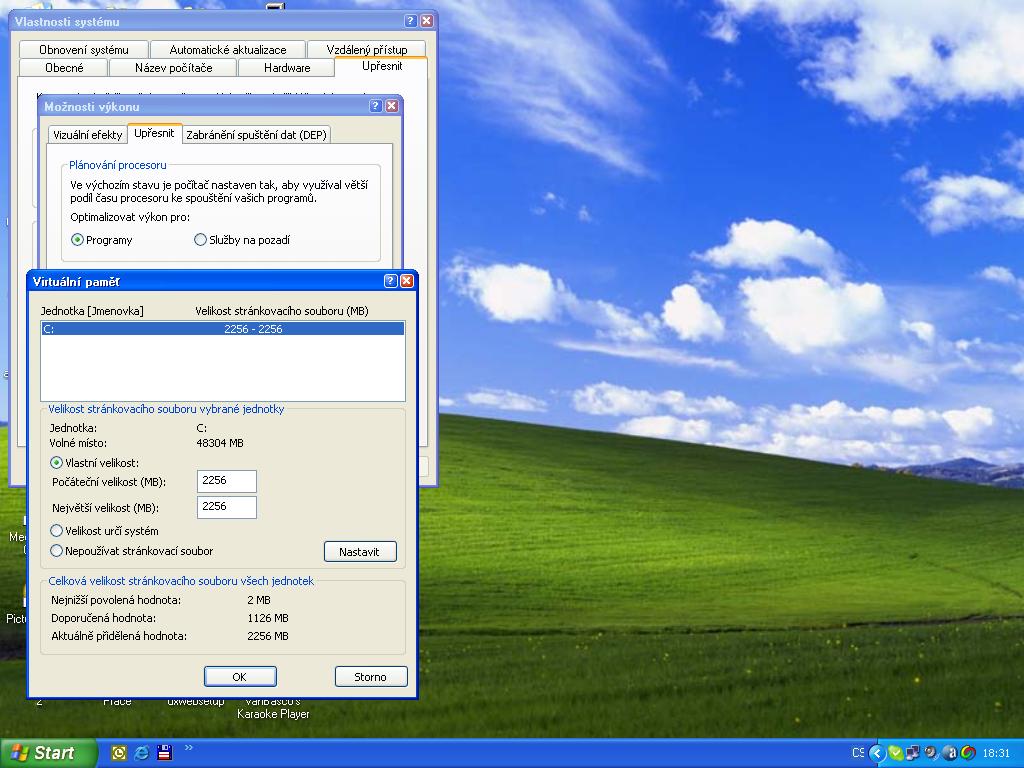Select the 'Vlastní velikost' radio option

click(x=57, y=463)
